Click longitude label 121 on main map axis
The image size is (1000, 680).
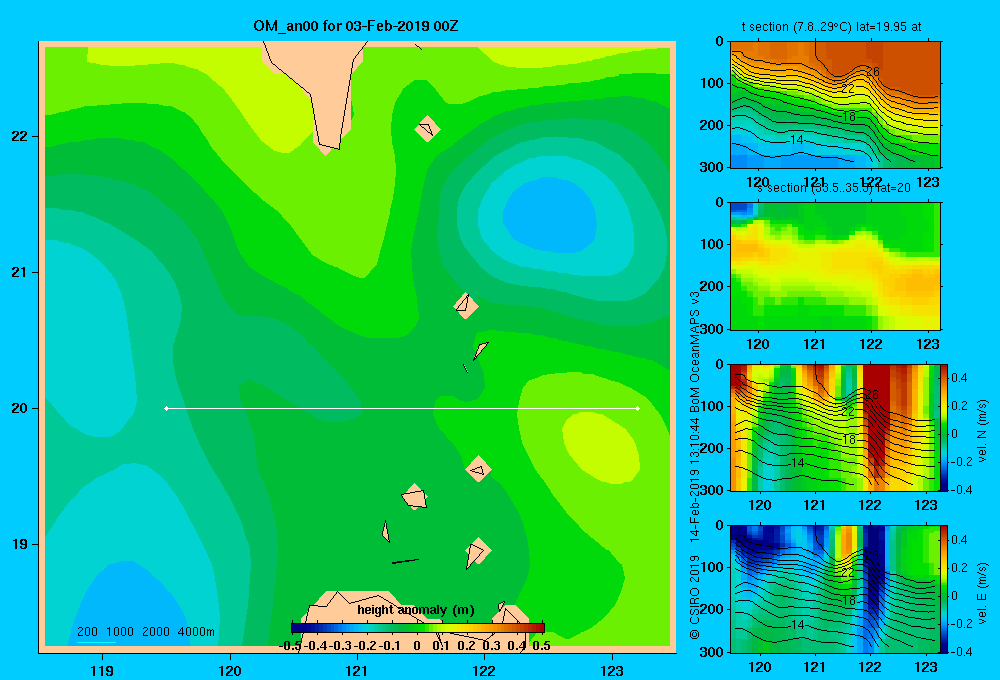(x=357, y=670)
